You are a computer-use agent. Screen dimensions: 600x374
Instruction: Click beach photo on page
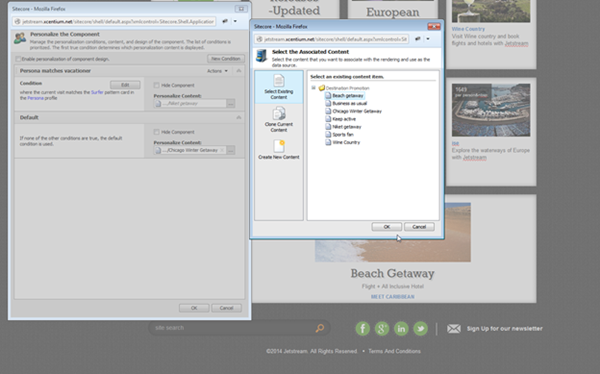click(x=393, y=250)
